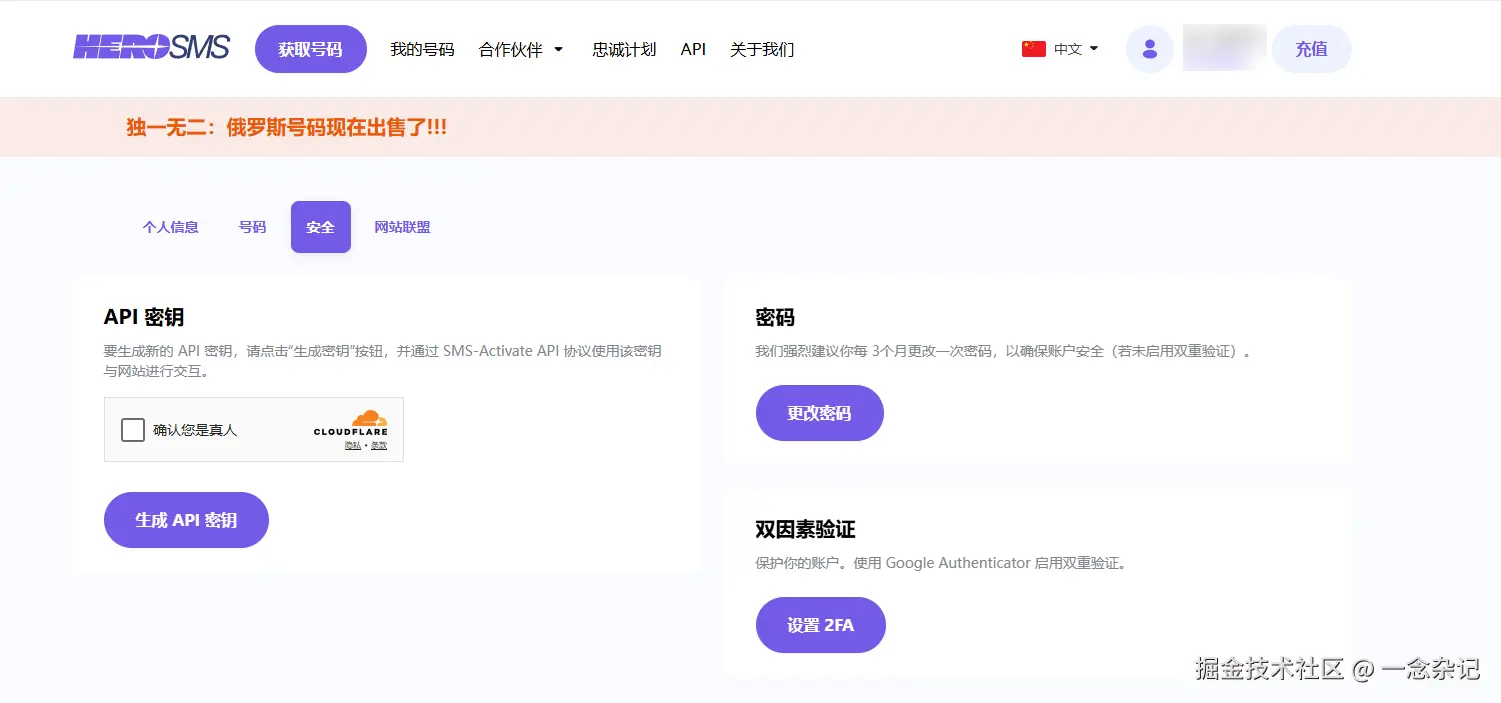This screenshot has height=703, width=1501.
Task: Click the HeroSMS logo
Action: (151, 48)
